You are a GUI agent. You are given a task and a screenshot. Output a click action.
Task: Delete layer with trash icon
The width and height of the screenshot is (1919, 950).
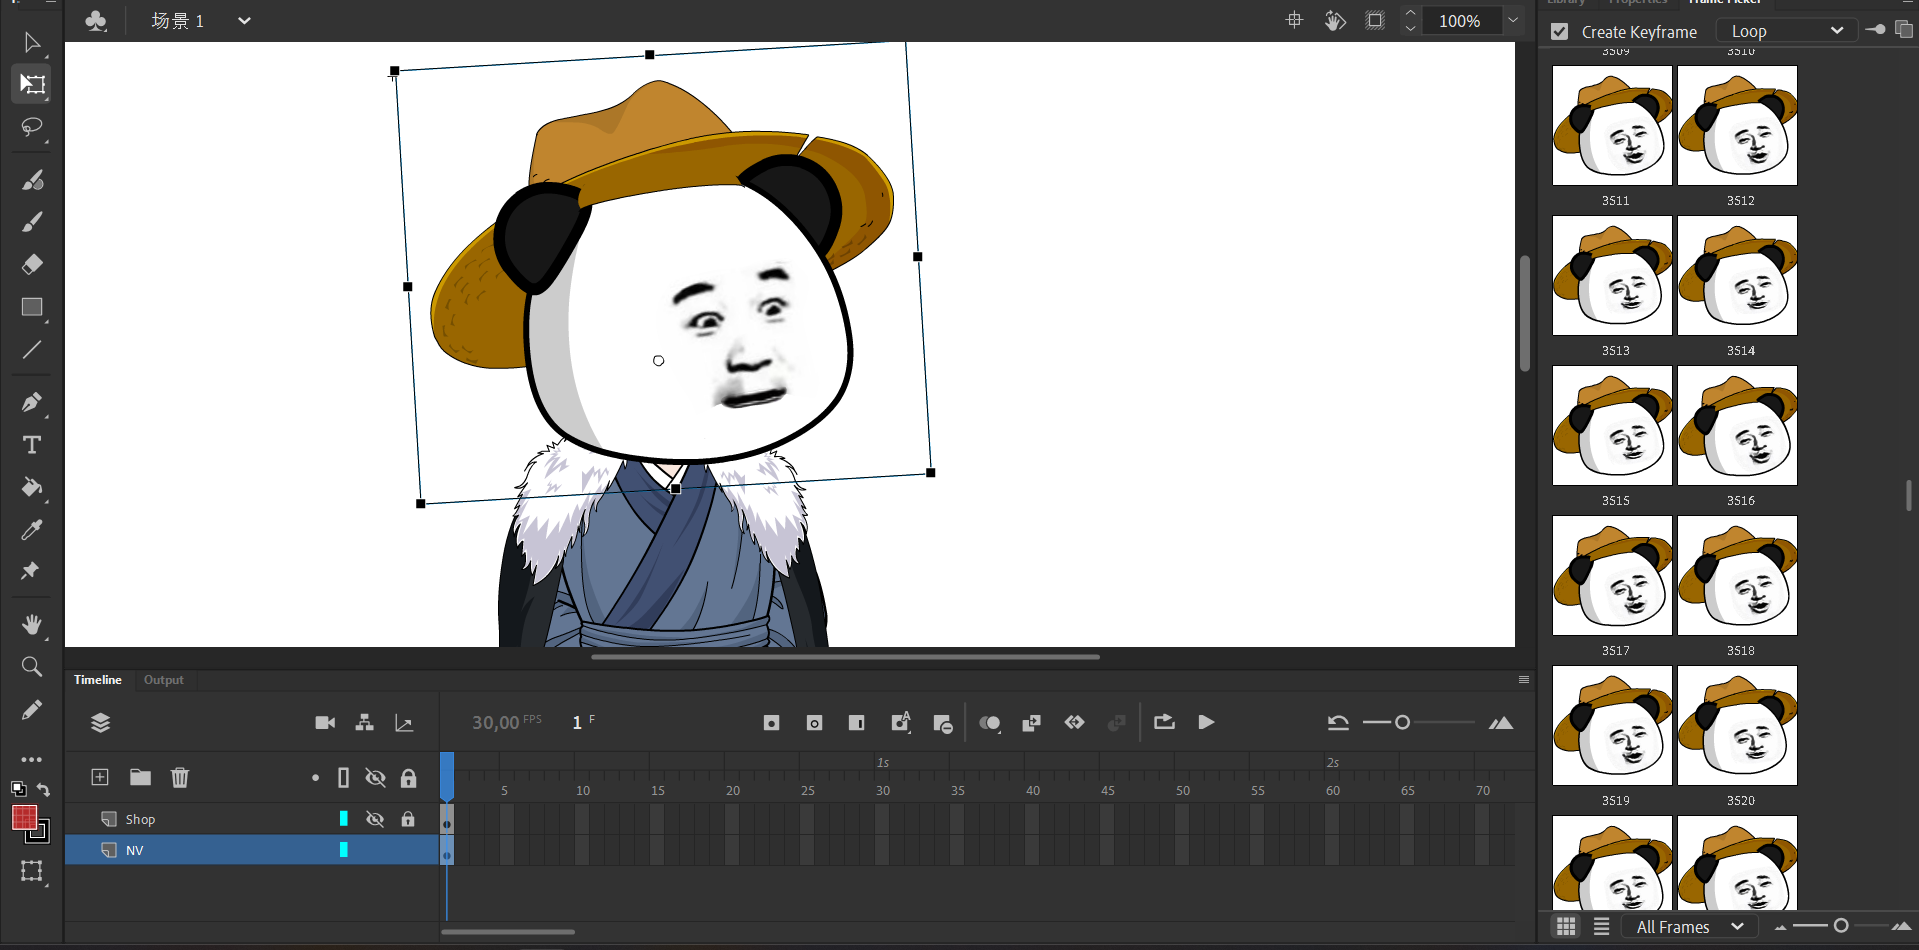pos(180,777)
